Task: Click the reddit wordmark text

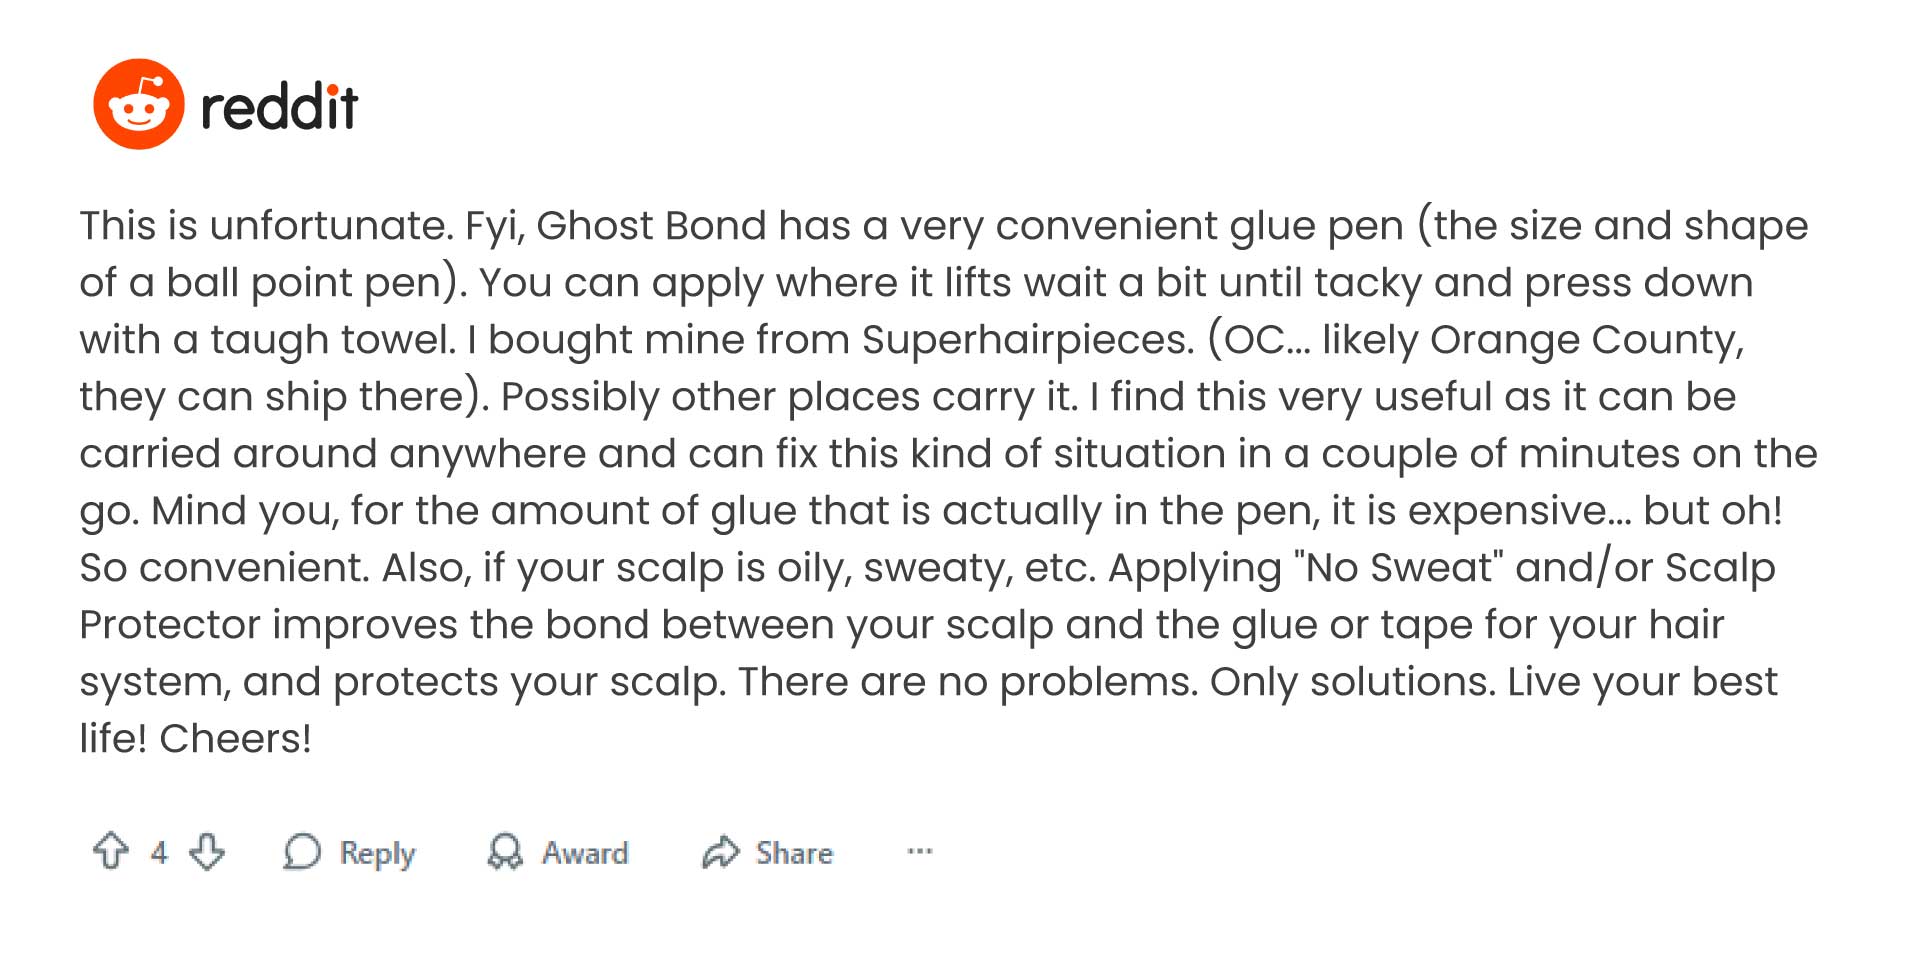Action: coord(279,107)
